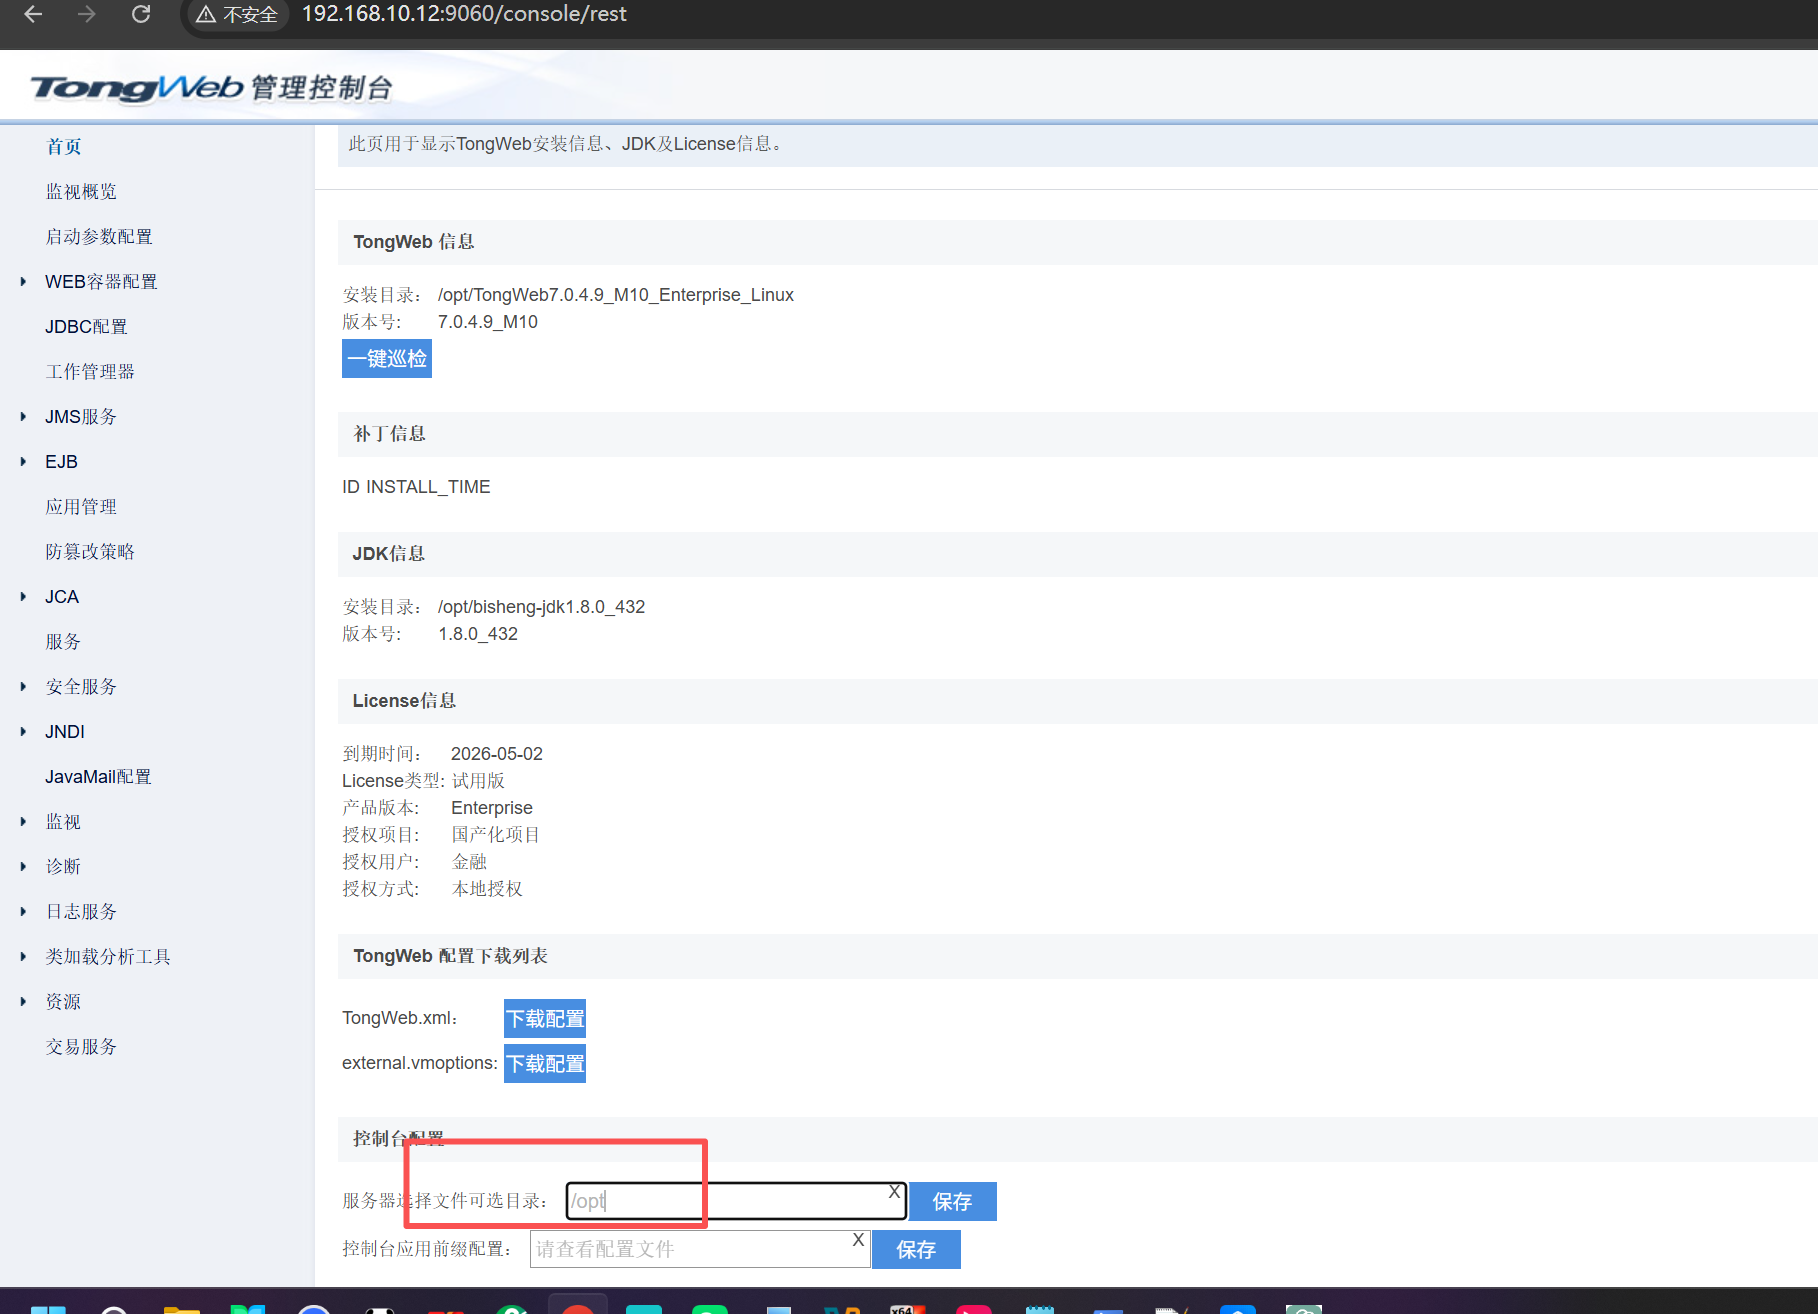Save the 控制台应用前缀配置 setting

click(x=916, y=1250)
